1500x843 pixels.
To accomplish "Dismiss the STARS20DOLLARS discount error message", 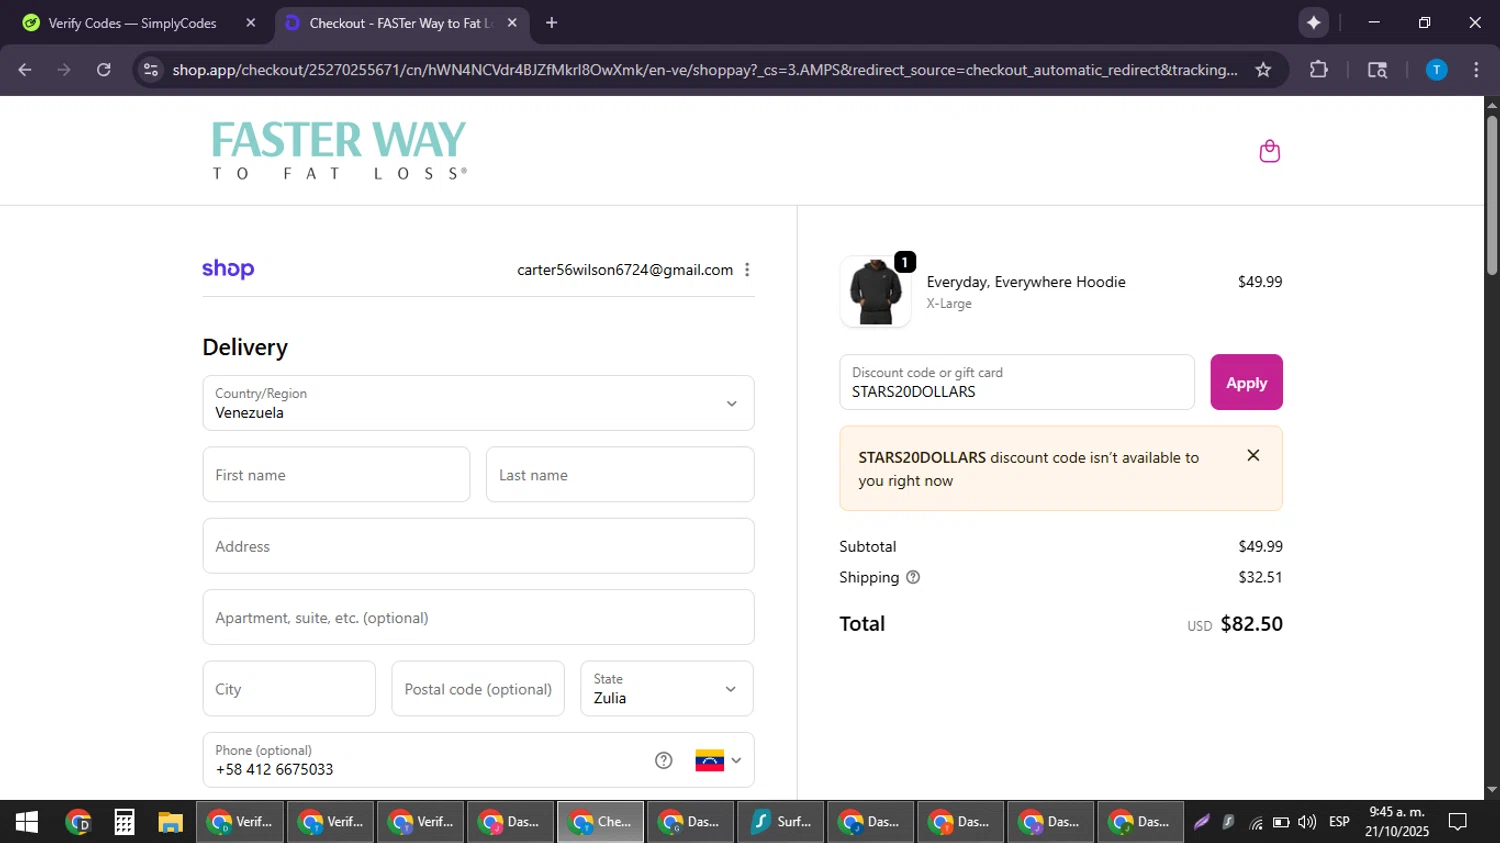I will pos(1253,455).
